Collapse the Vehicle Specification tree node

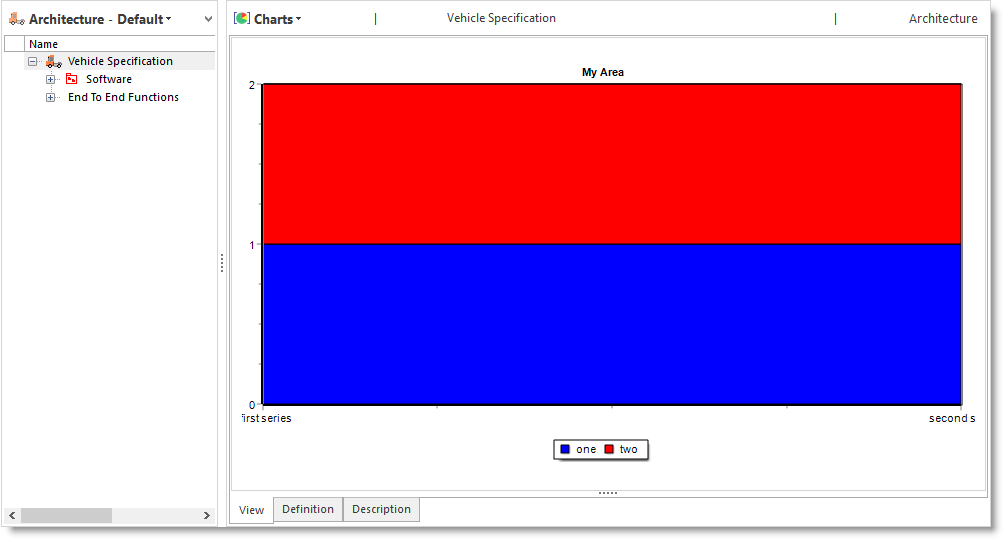tap(33, 62)
